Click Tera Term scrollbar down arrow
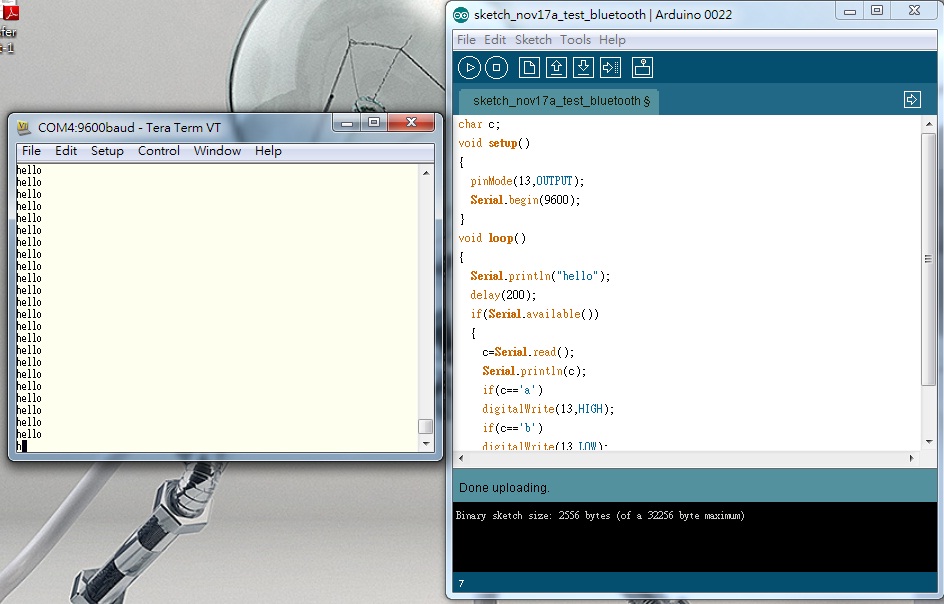Viewport: 944px width, 604px height. tap(426, 444)
